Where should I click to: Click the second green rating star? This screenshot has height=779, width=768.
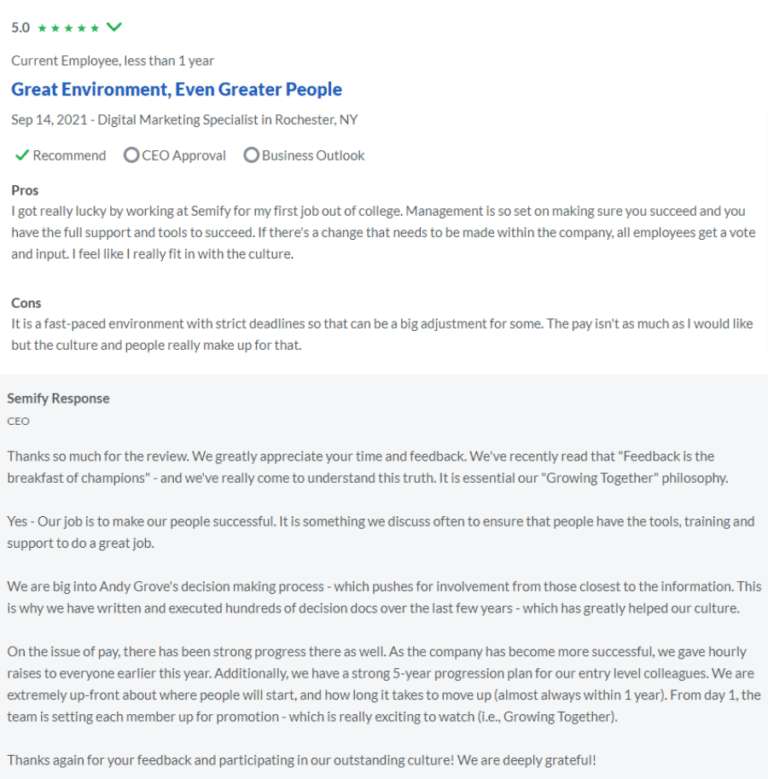55,28
